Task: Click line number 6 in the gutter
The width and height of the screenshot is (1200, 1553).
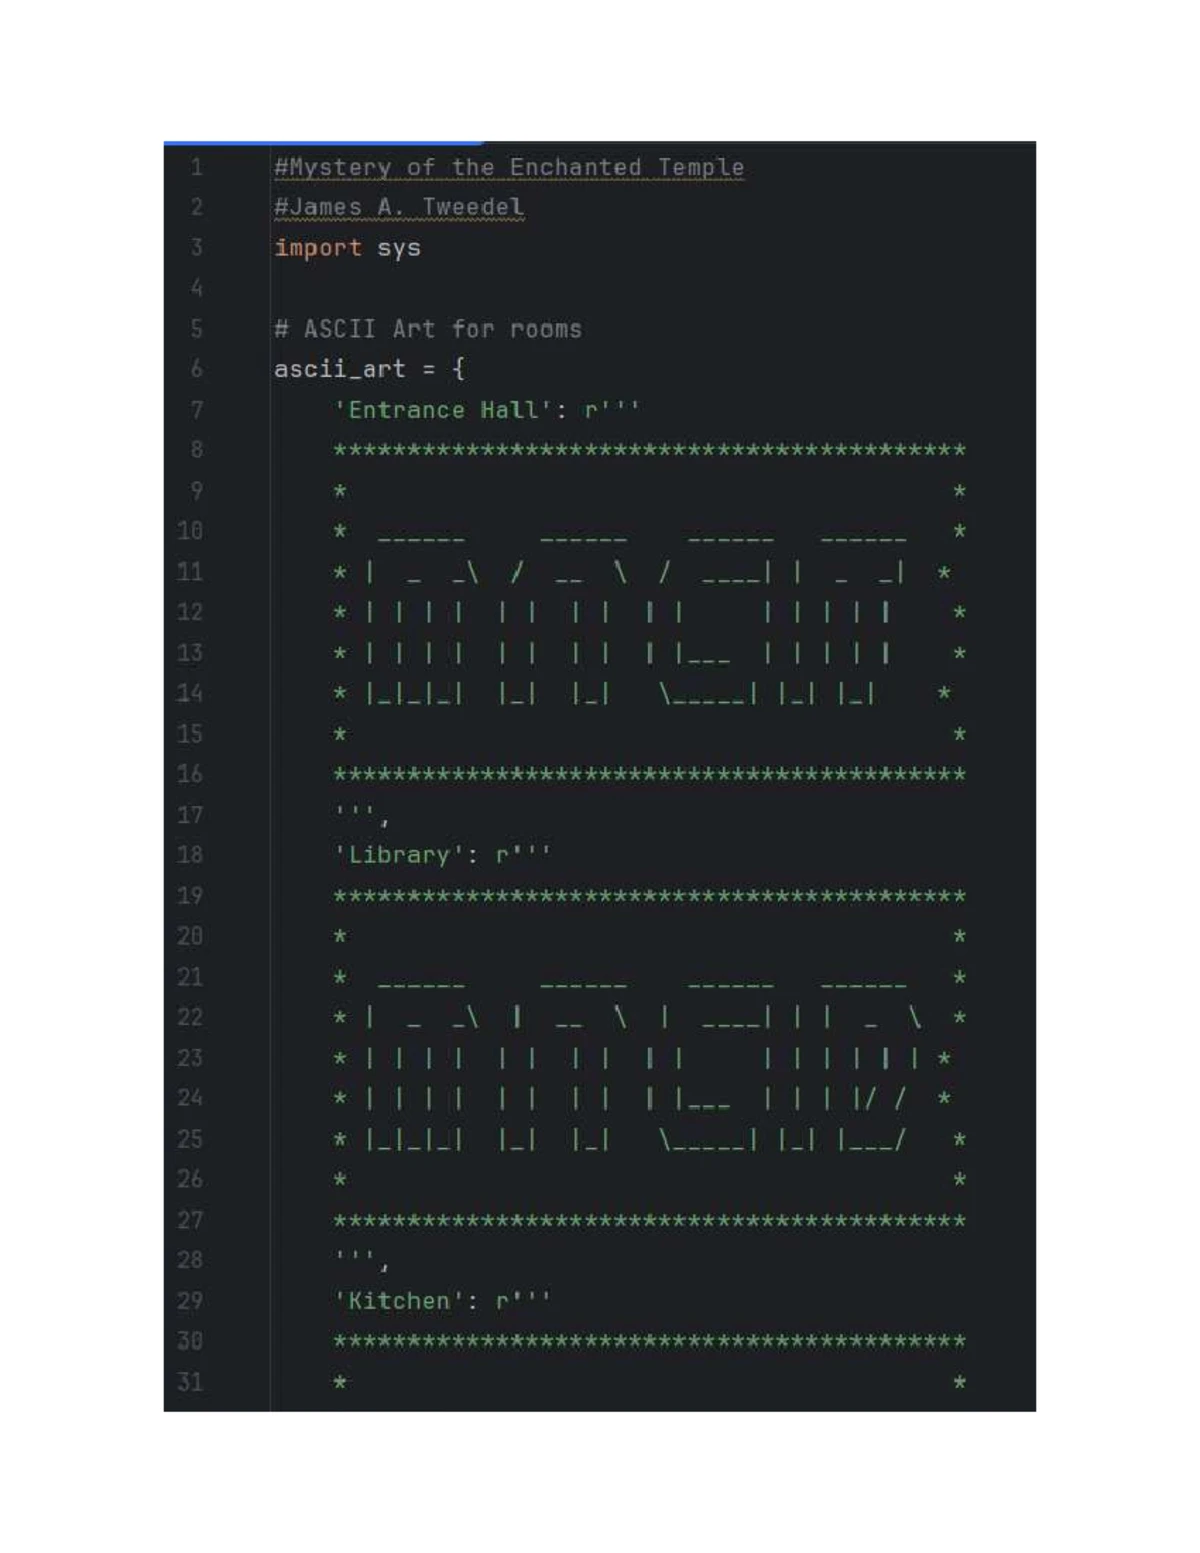Action: [196, 369]
